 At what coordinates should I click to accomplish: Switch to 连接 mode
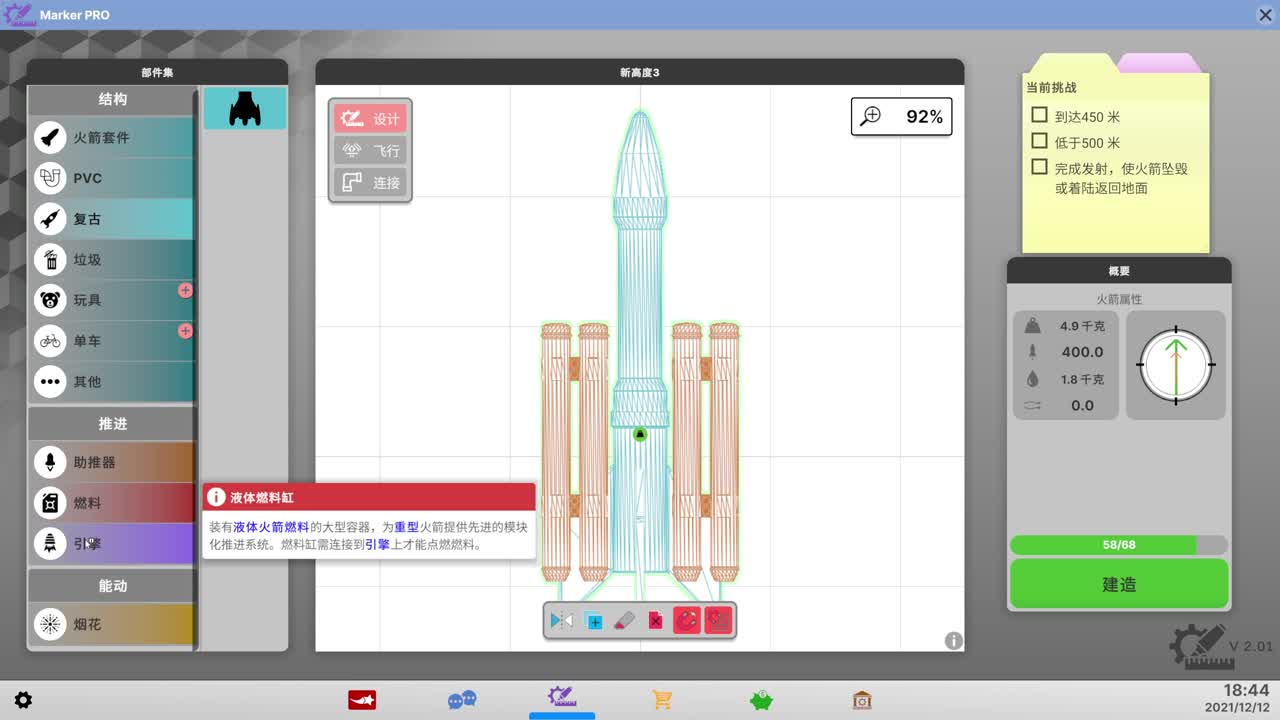pos(370,183)
